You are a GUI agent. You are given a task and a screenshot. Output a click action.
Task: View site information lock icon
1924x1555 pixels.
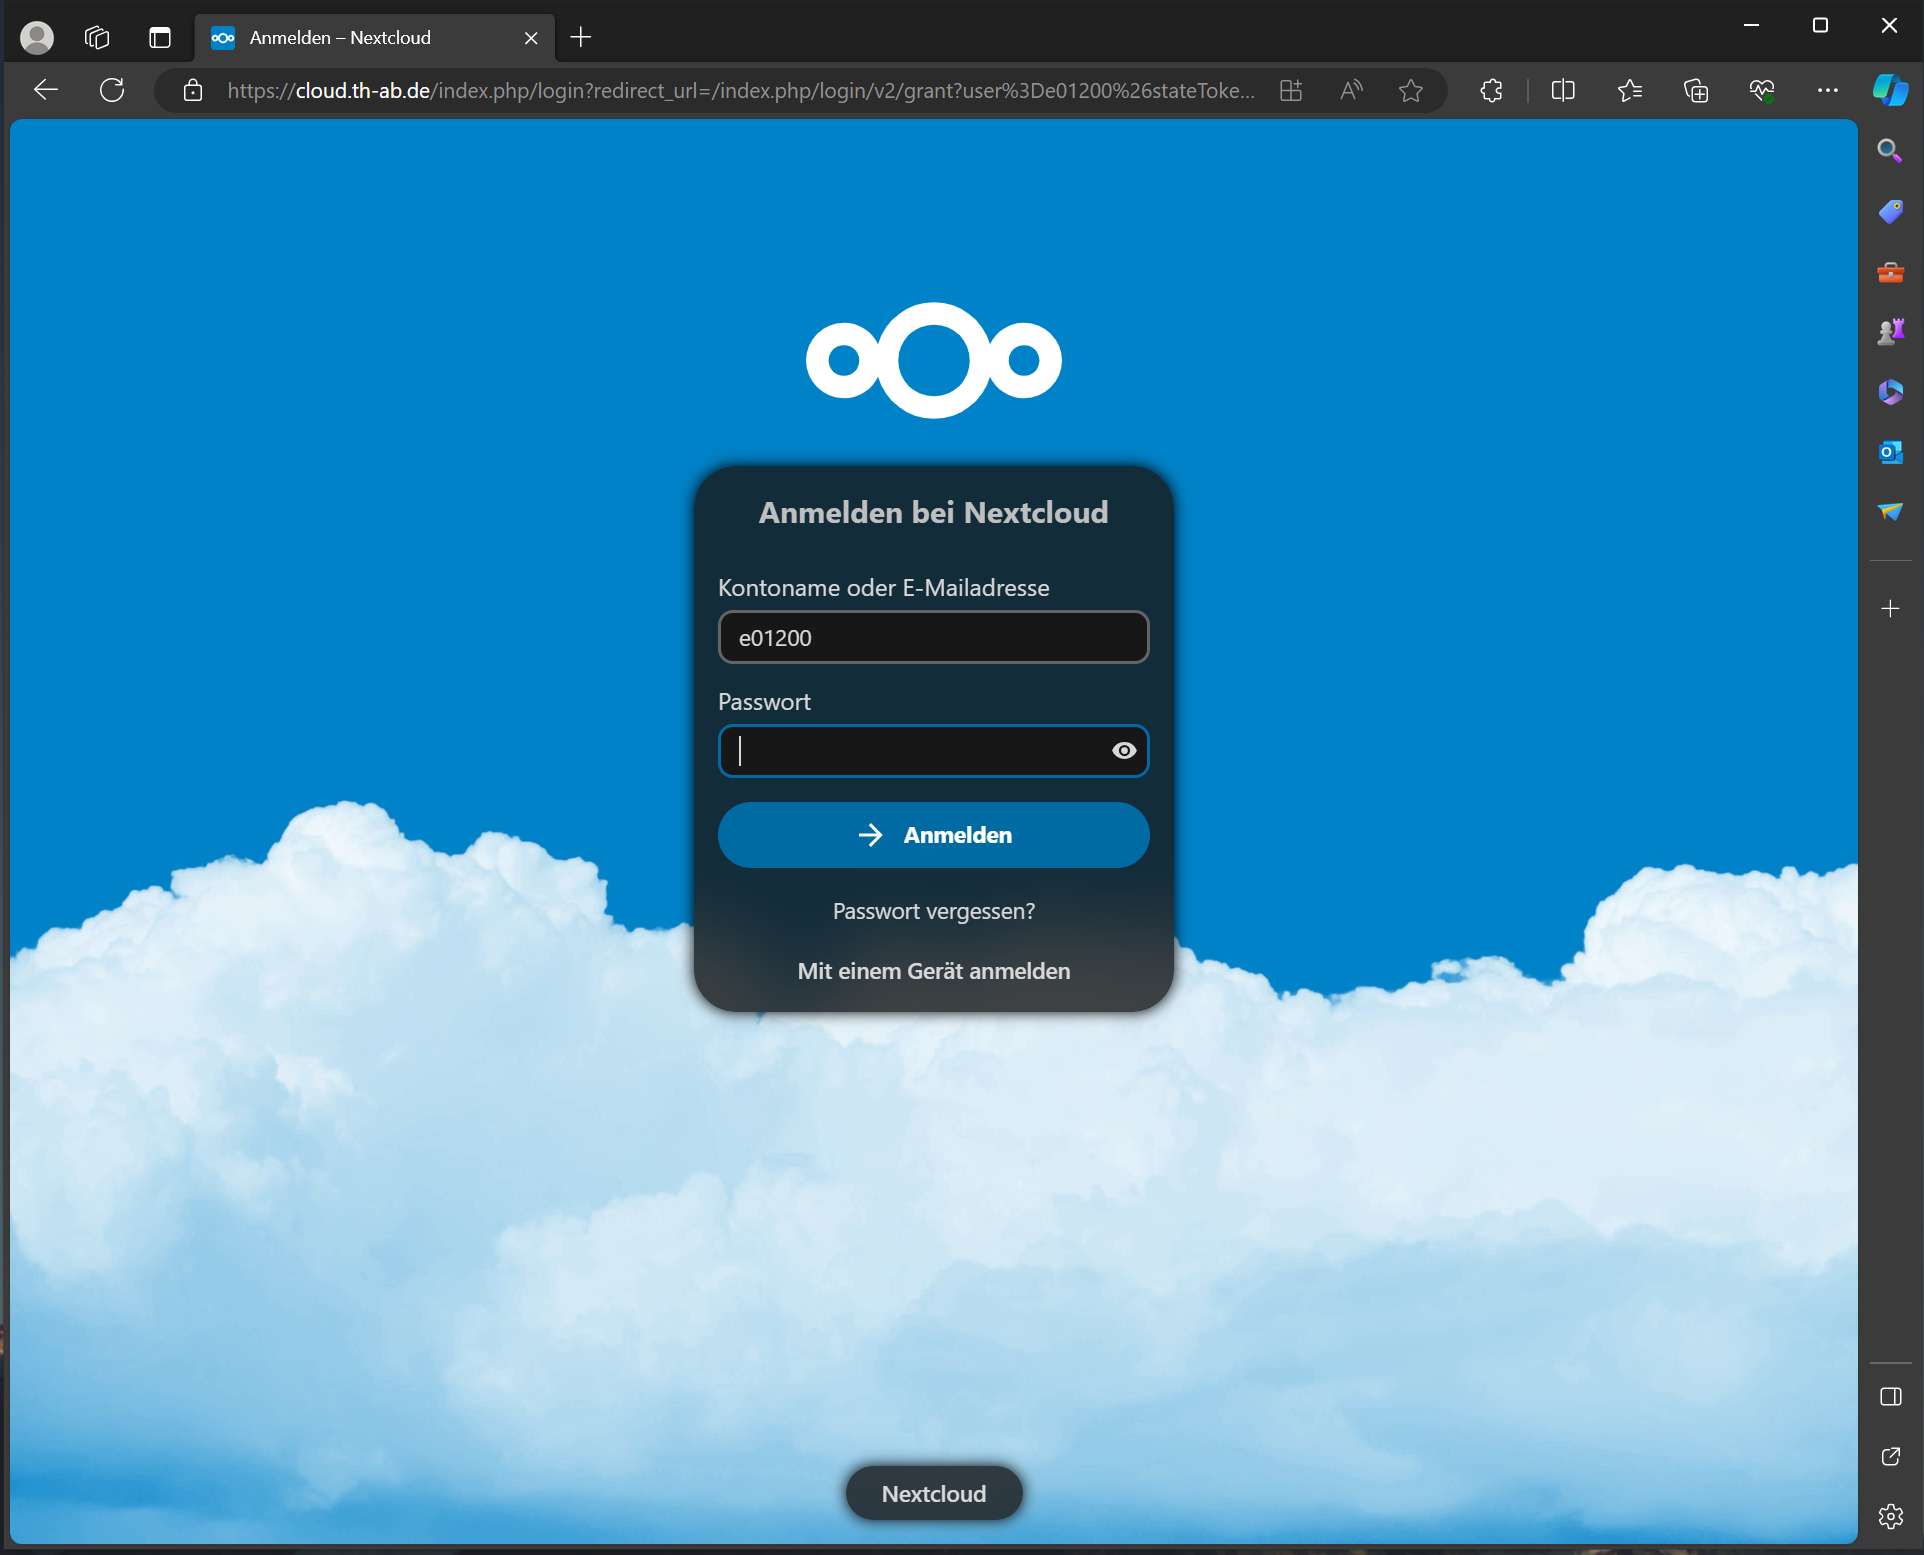pos(193,91)
